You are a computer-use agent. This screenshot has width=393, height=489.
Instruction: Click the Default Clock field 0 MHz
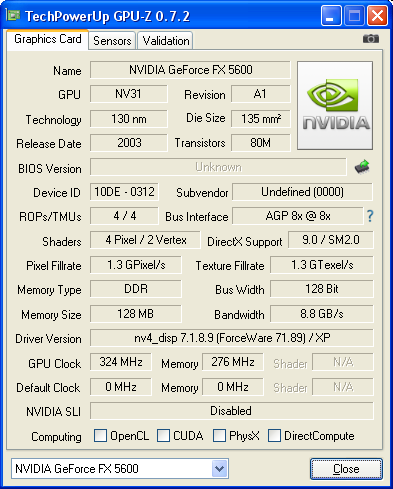tap(121, 387)
